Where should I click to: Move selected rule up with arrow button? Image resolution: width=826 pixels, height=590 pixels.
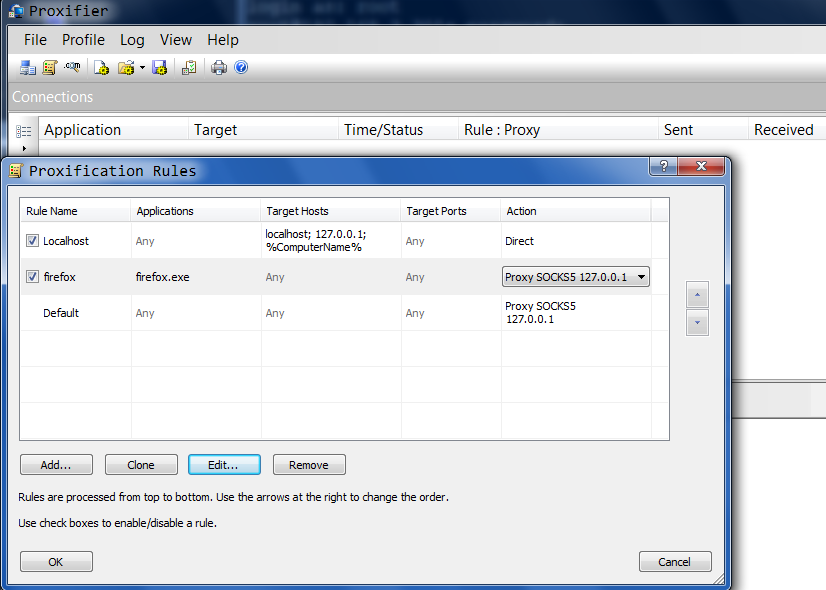[x=697, y=294]
